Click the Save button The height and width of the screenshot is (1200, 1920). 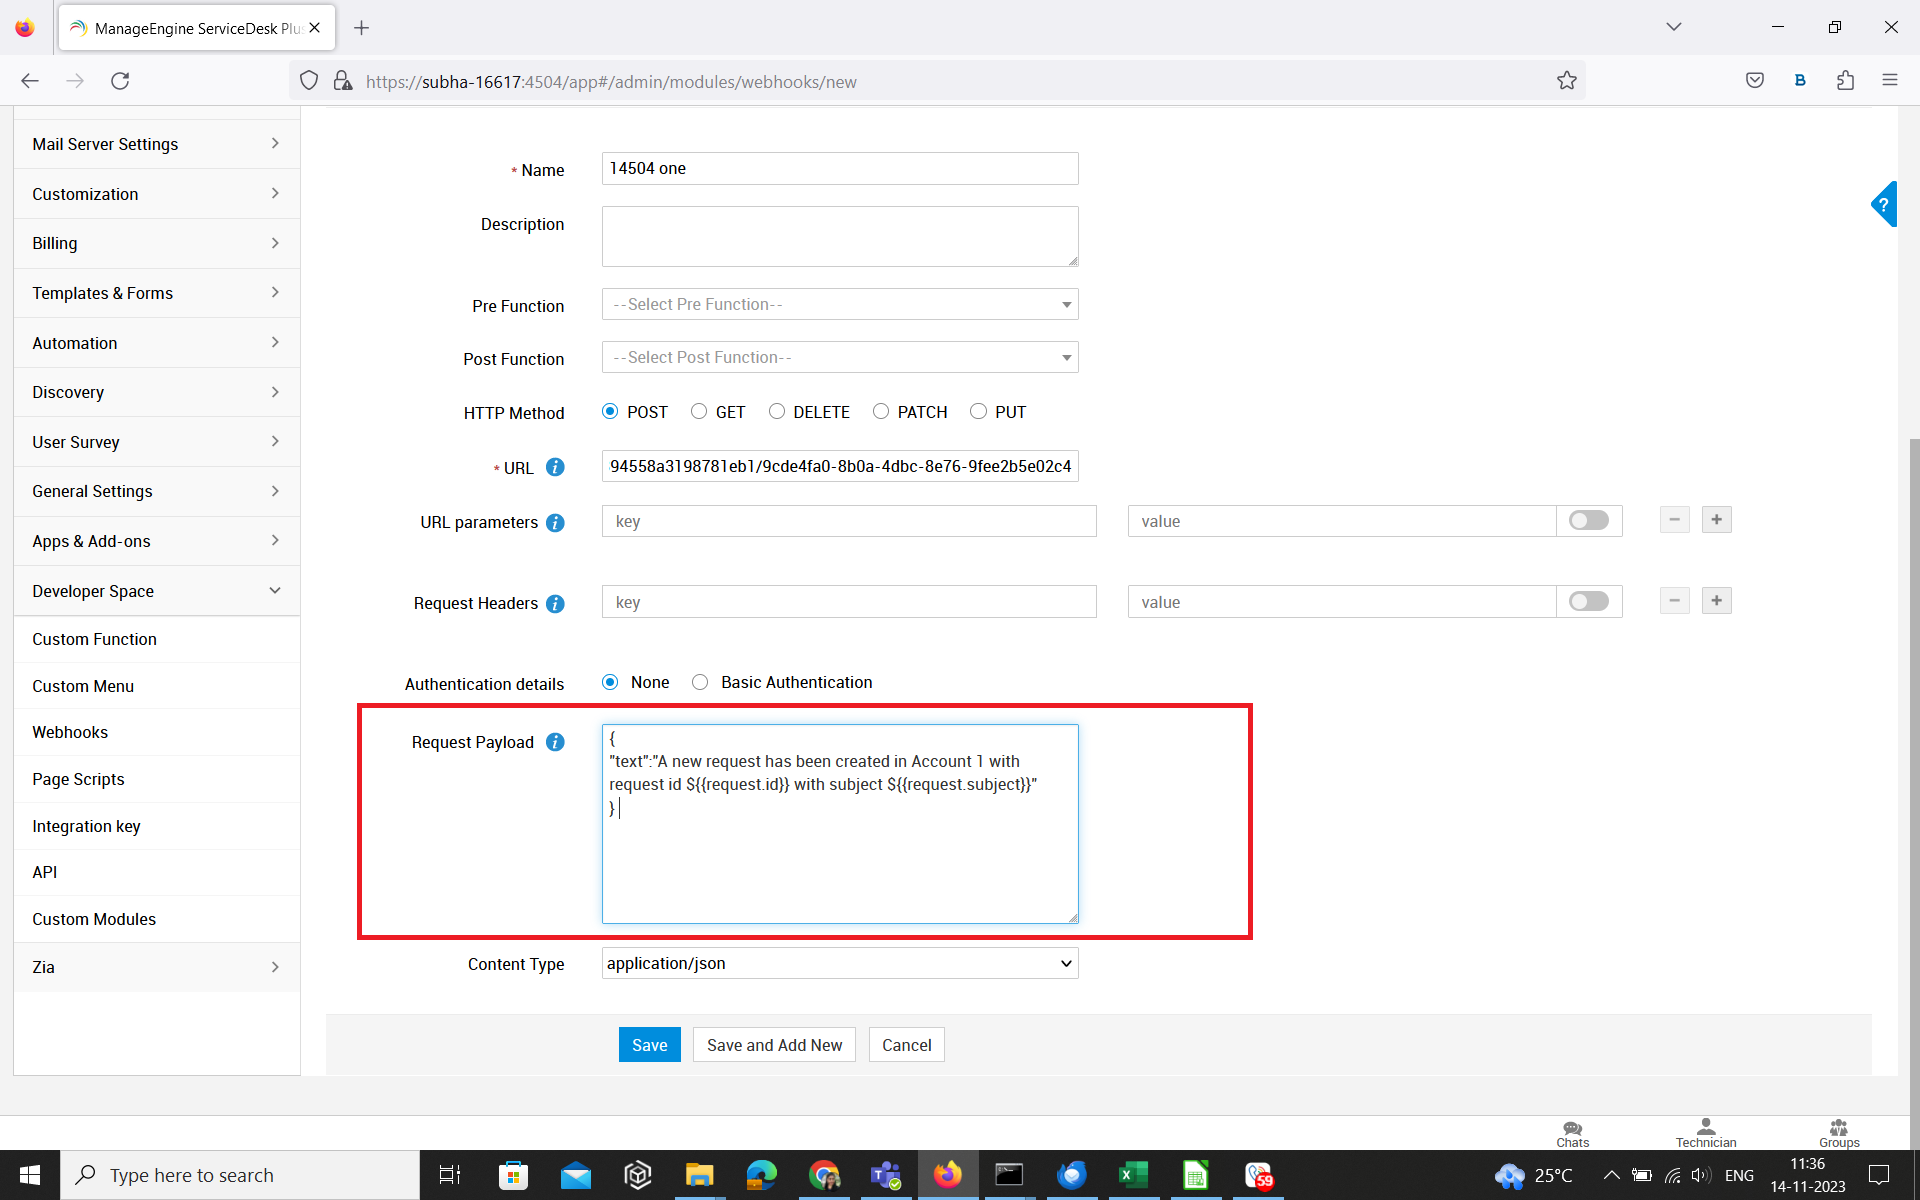pos(649,1045)
